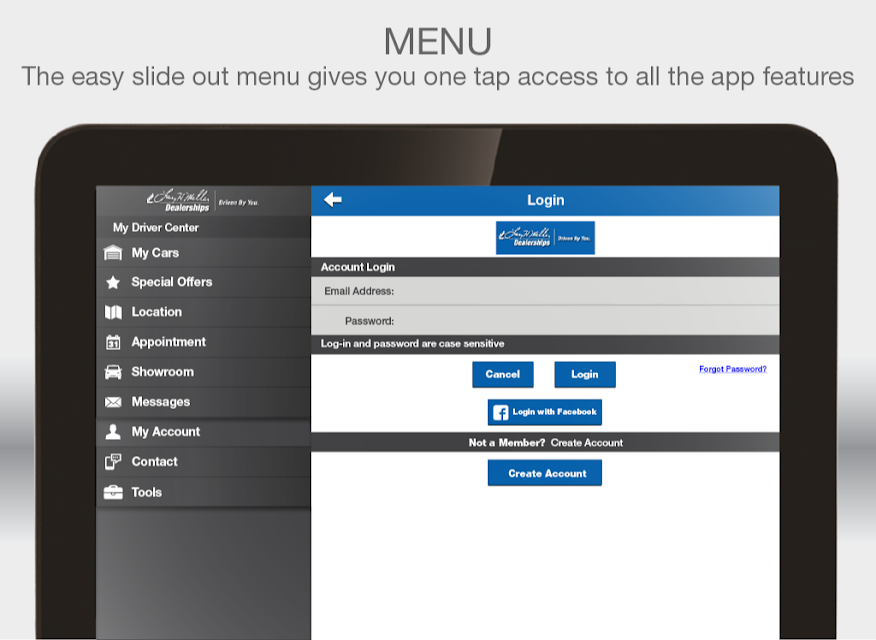The image size is (876, 640).
Task: Click the dealership logo above Account Login
Action: (545, 238)
